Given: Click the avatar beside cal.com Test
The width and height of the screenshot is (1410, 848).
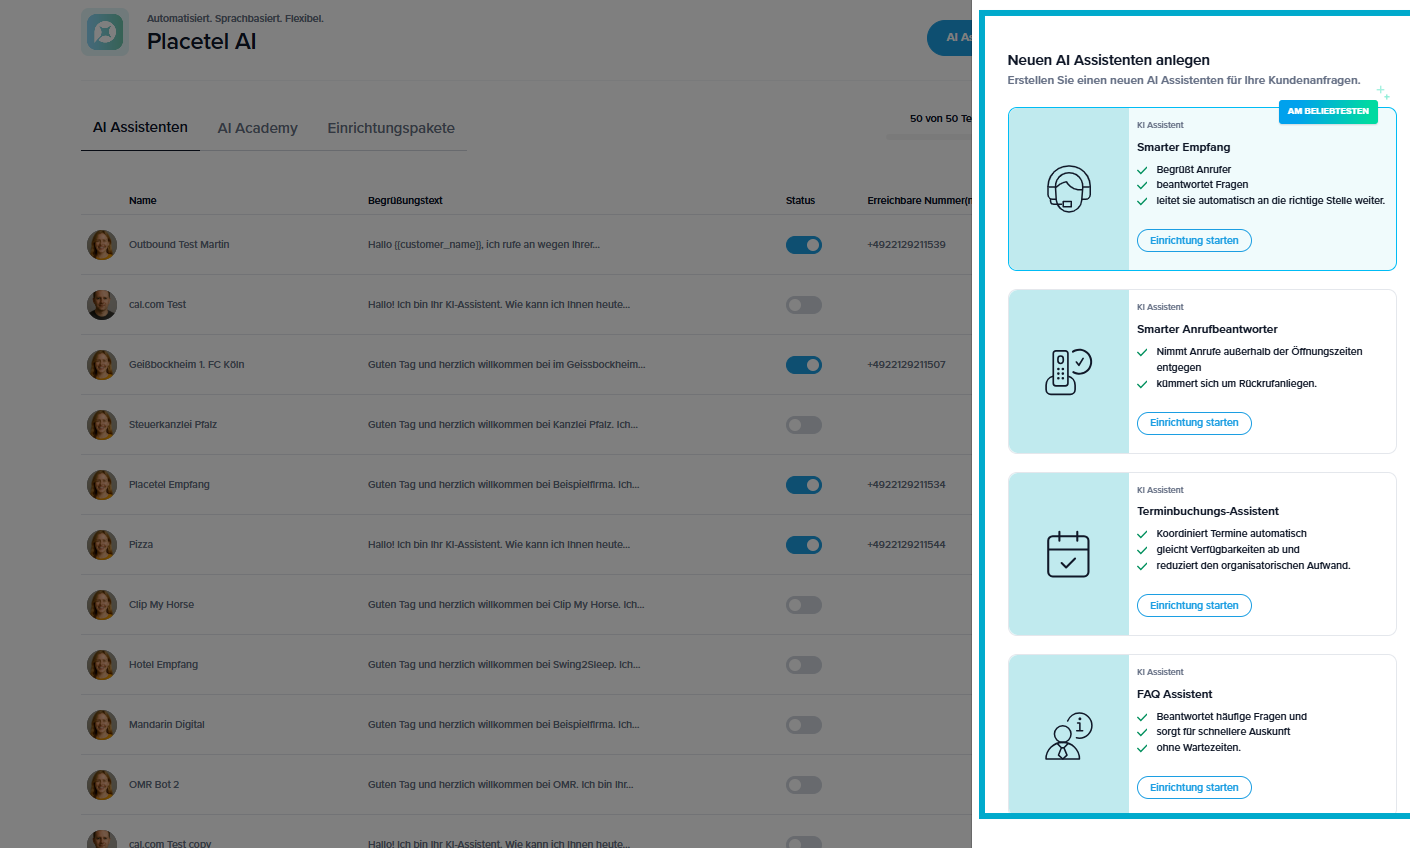Looking at the screenshot, I should coord(102,305).
